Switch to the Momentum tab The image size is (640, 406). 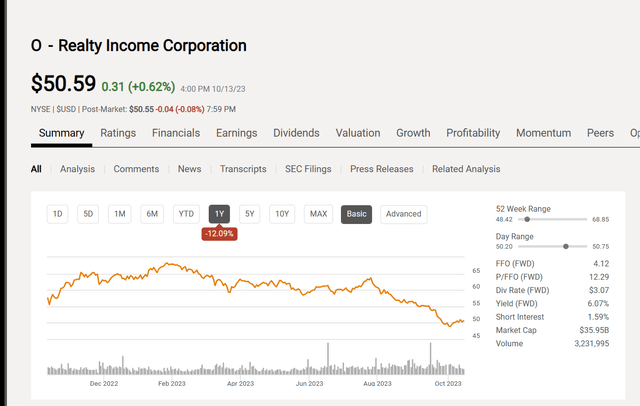pos(543,133)
